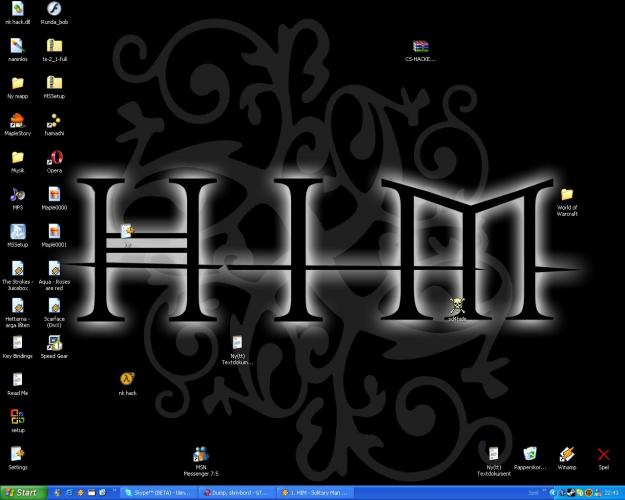Viewport: 625px width, 500px height.
Task: Select the Runda_bob Flash file
Action: click(x=54, y=10)
